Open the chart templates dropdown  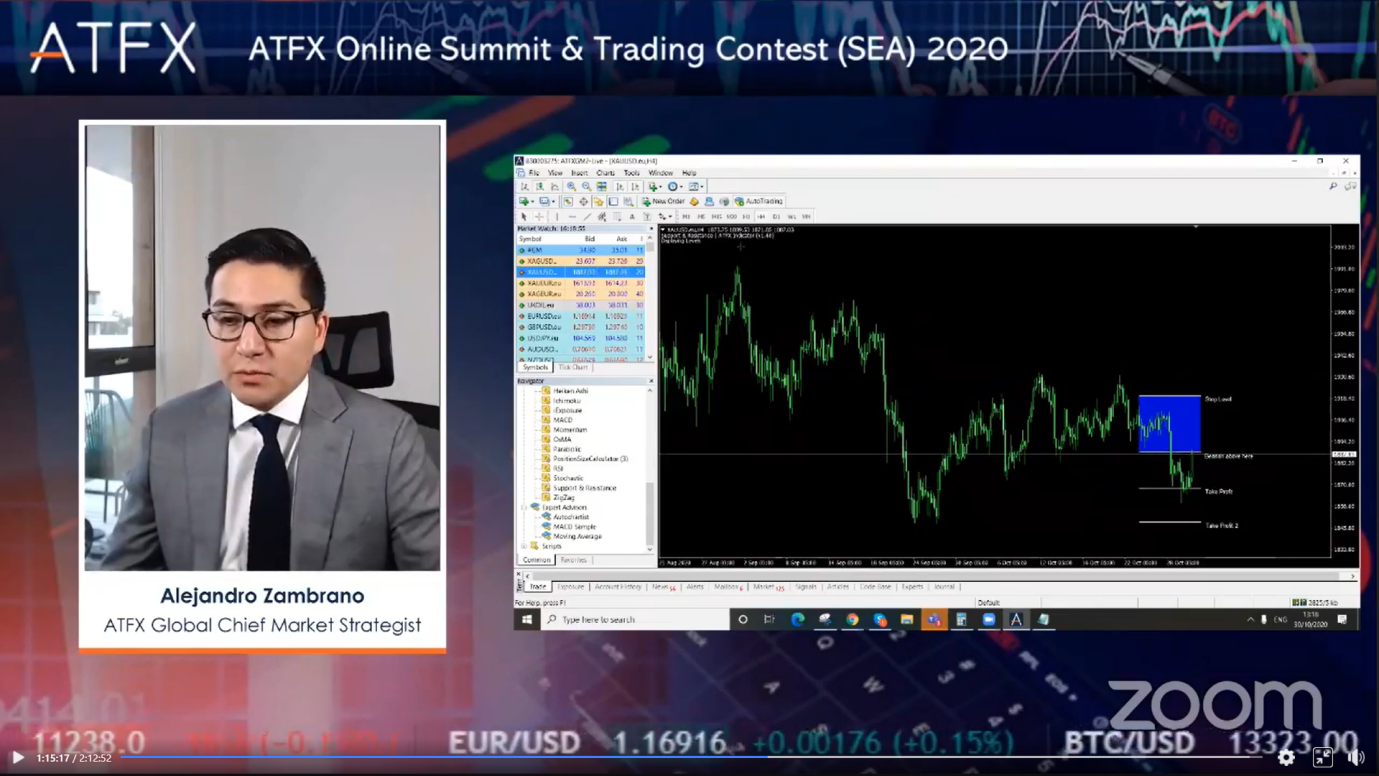pos(696,187)
